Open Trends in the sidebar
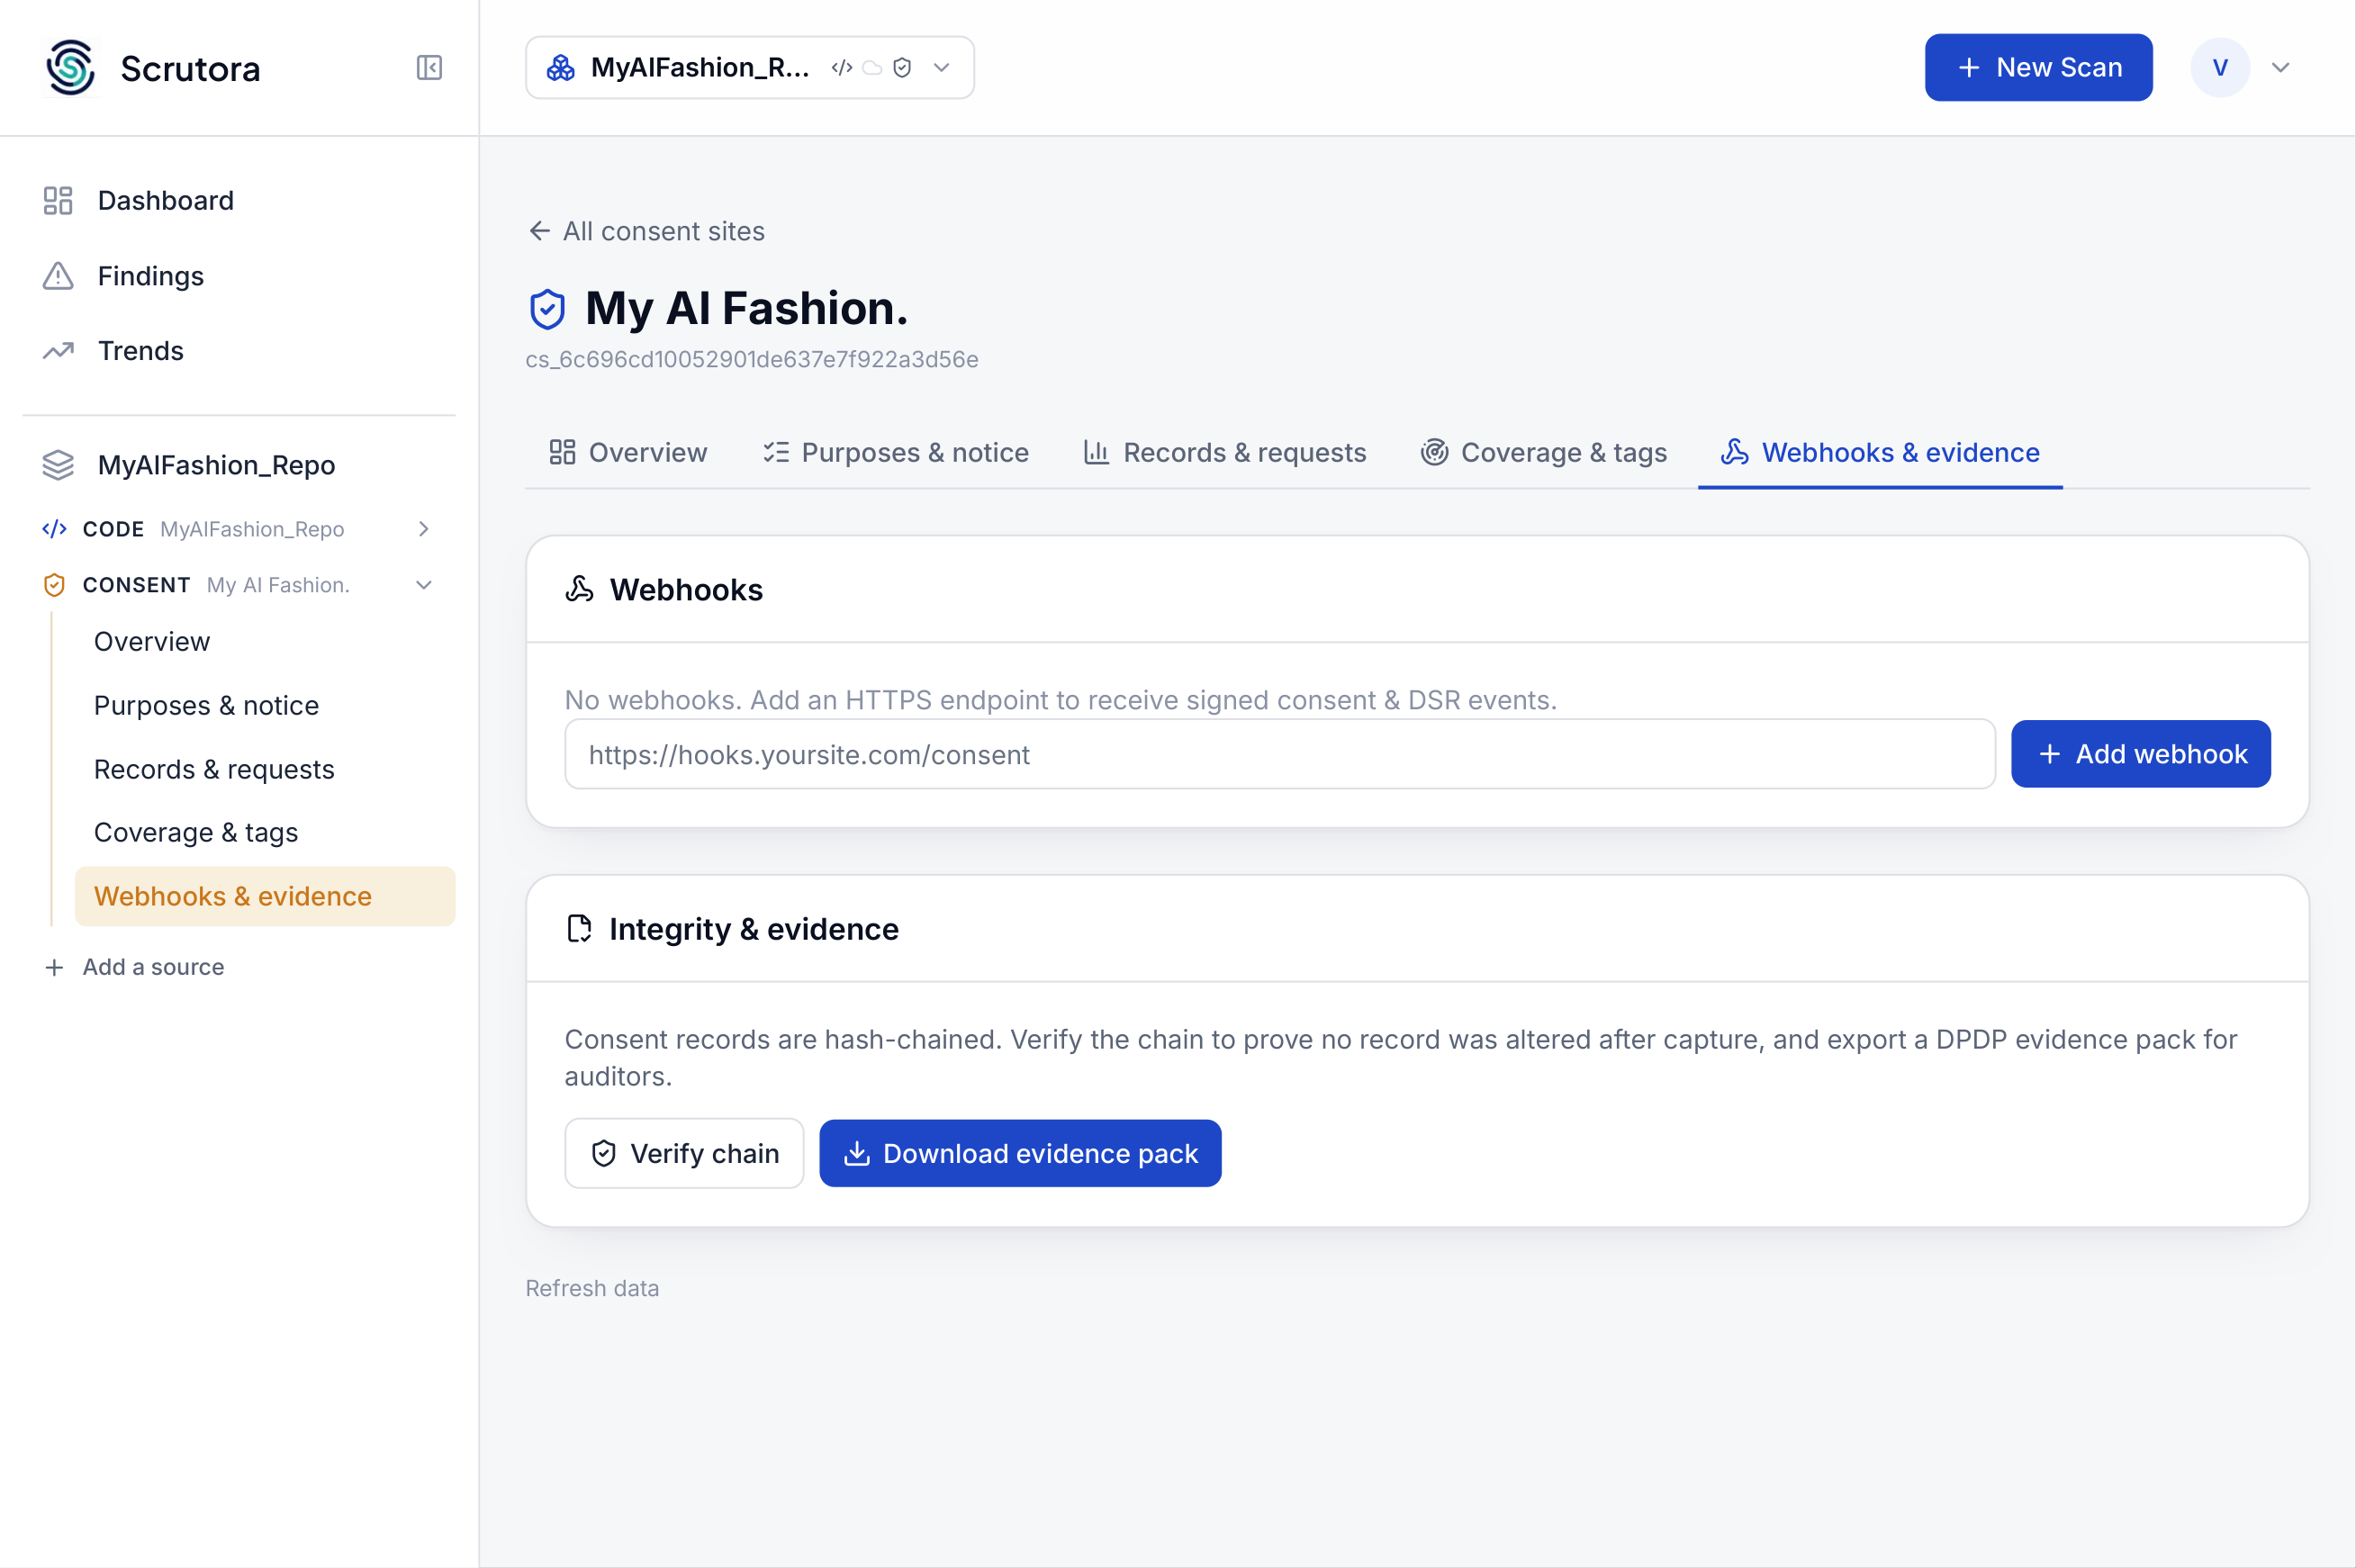The height and width of the screenshot is (1568, 2356). click(x=140, y=351)
